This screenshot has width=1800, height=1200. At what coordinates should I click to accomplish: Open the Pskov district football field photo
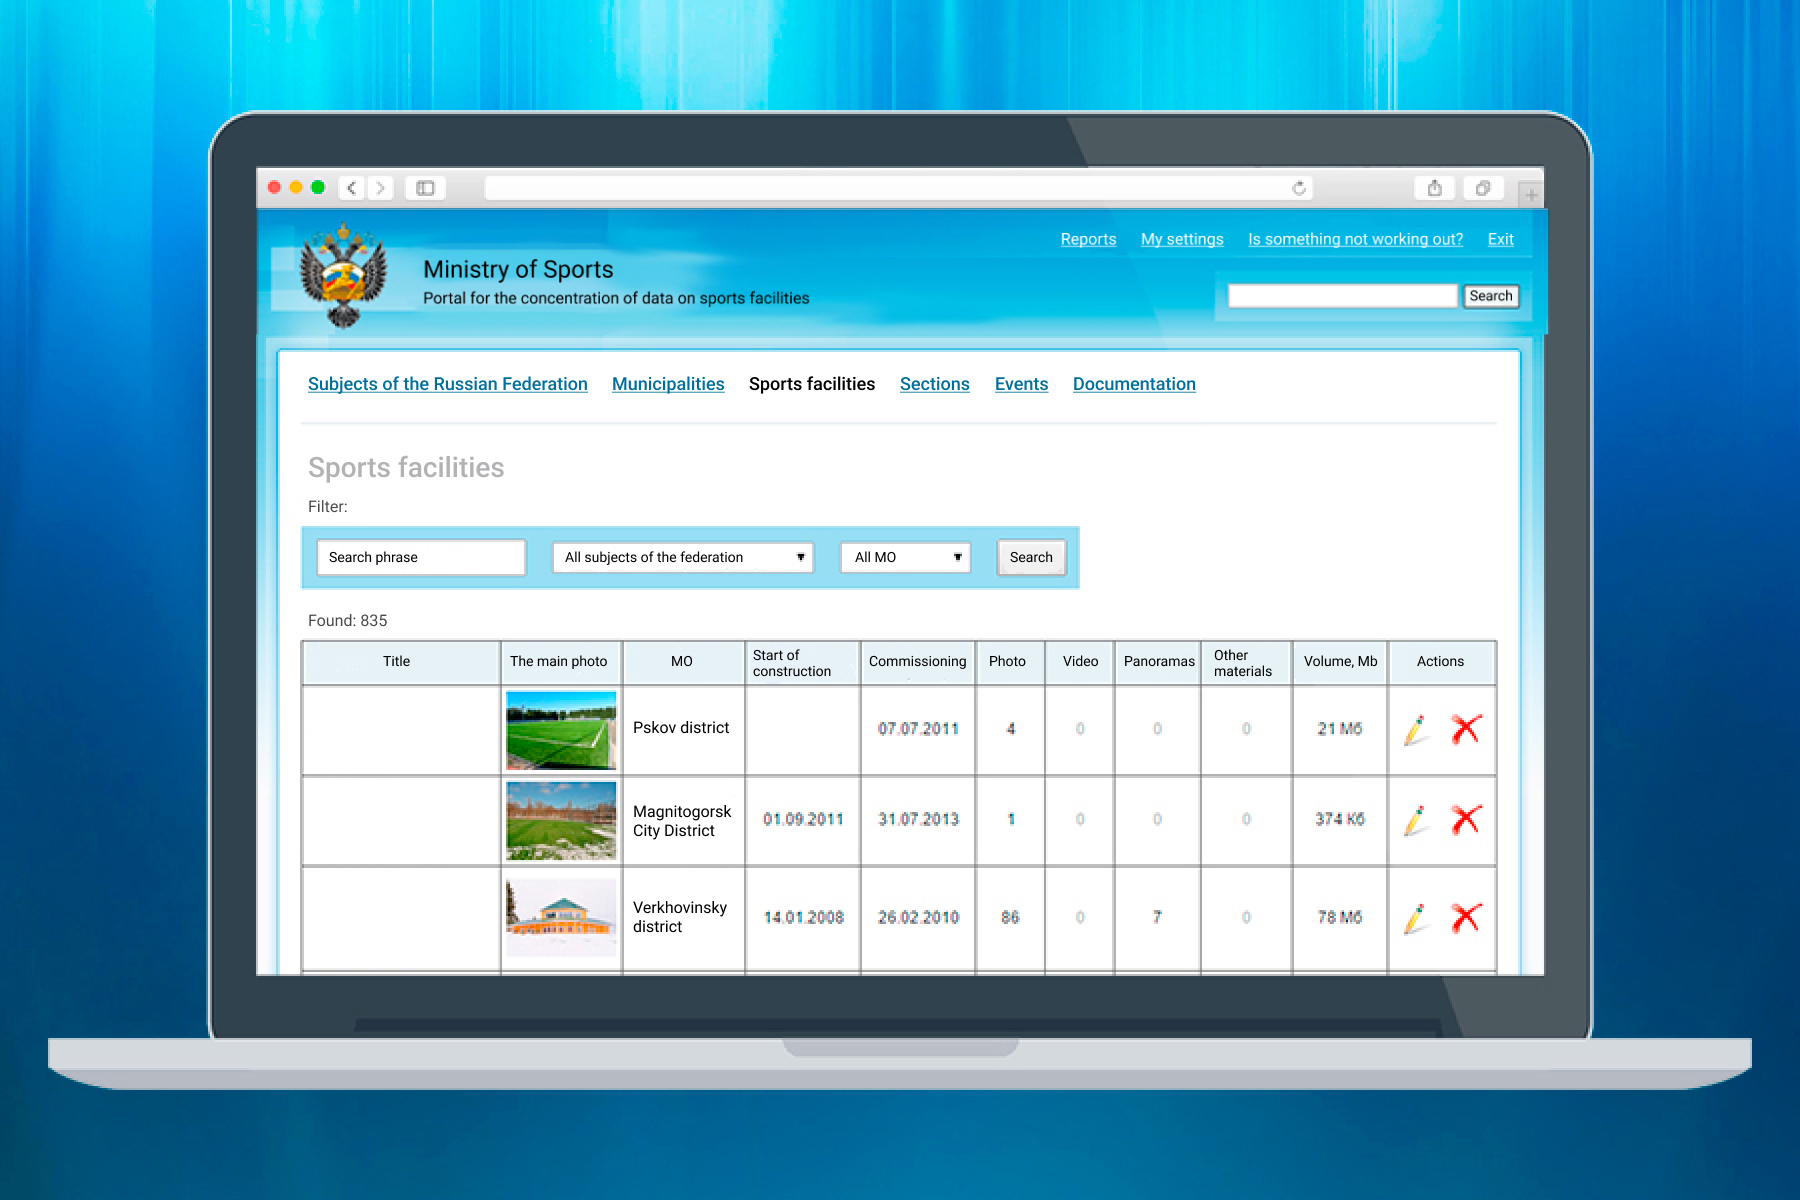click(561, 730)
